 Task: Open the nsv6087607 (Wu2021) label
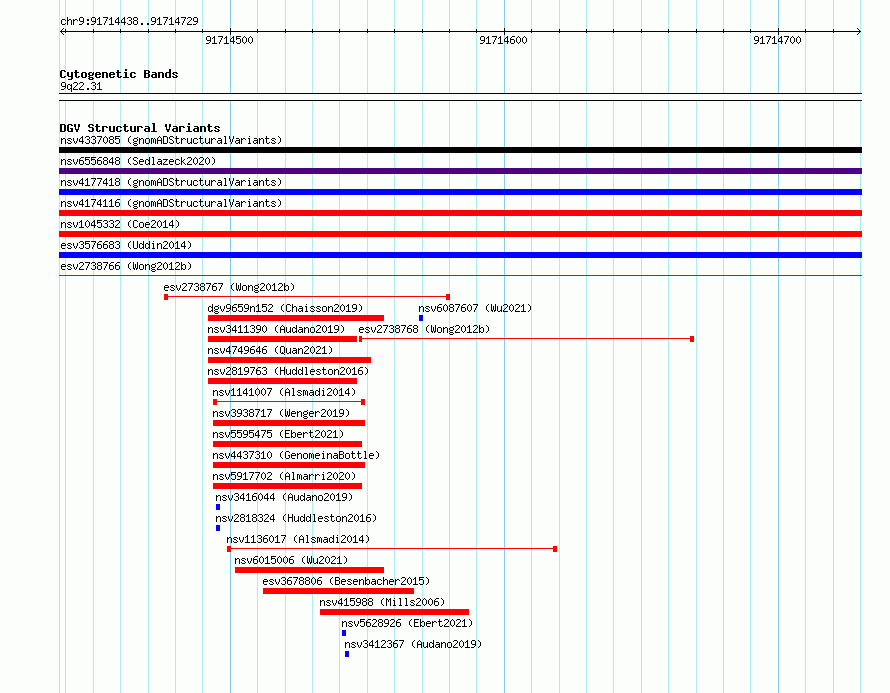pyautogui.click(x=475, y=308)
